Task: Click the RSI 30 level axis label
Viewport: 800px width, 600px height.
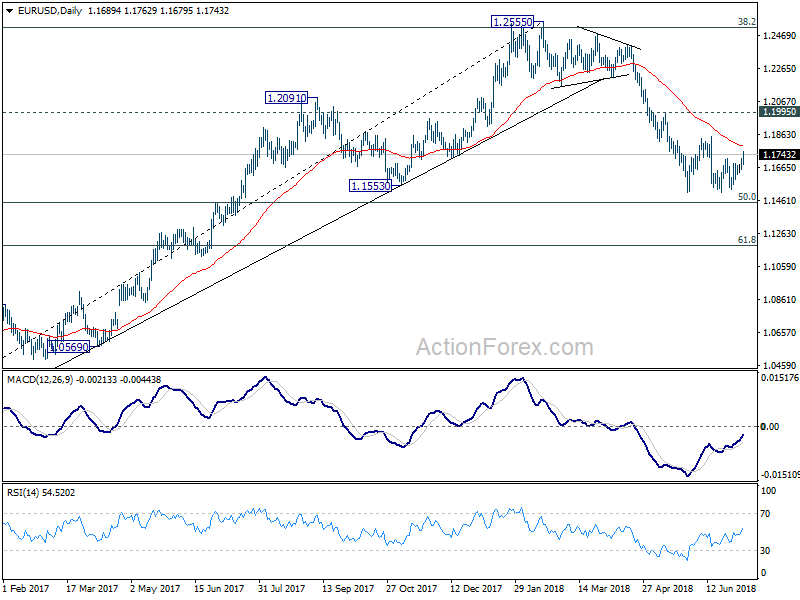Action: 765,551
